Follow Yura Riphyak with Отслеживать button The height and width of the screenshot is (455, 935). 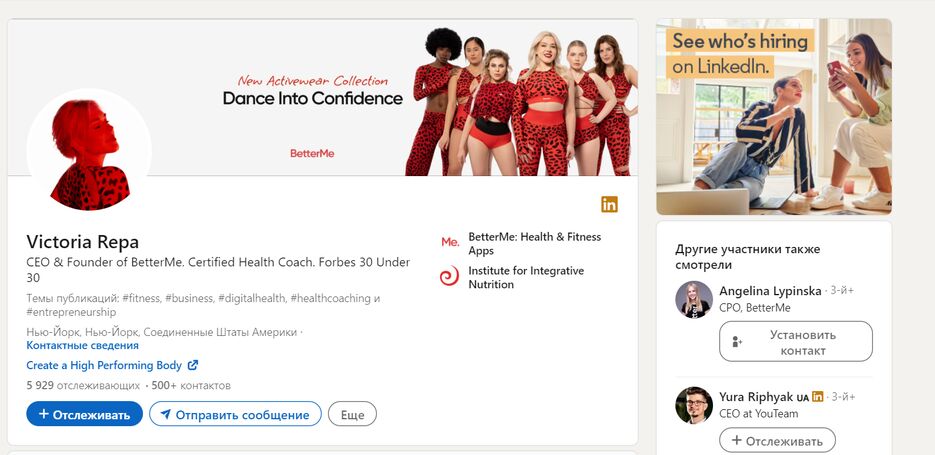coord(777,440)
